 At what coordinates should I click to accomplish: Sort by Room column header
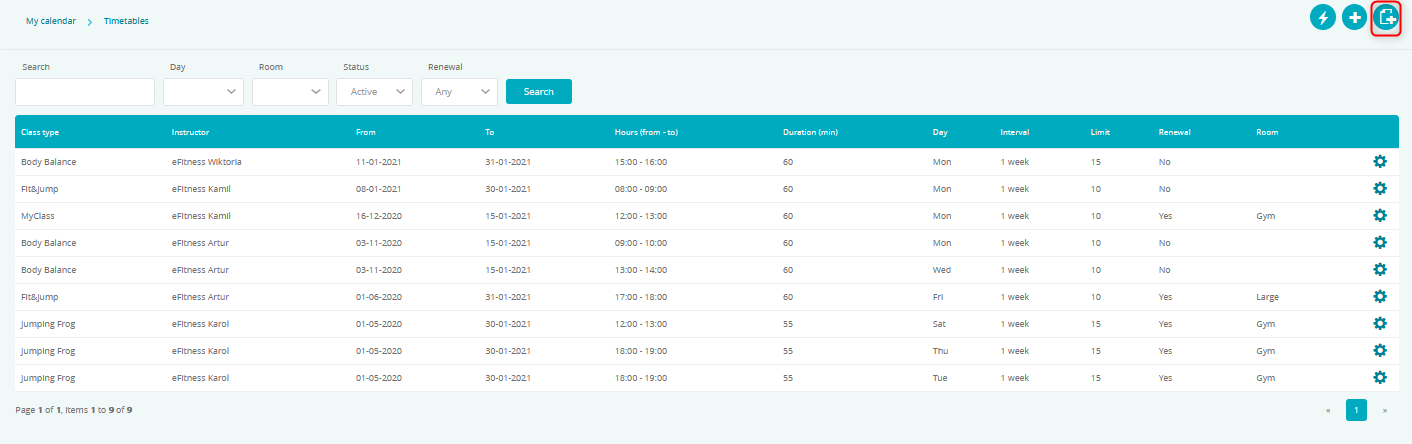1267,132
